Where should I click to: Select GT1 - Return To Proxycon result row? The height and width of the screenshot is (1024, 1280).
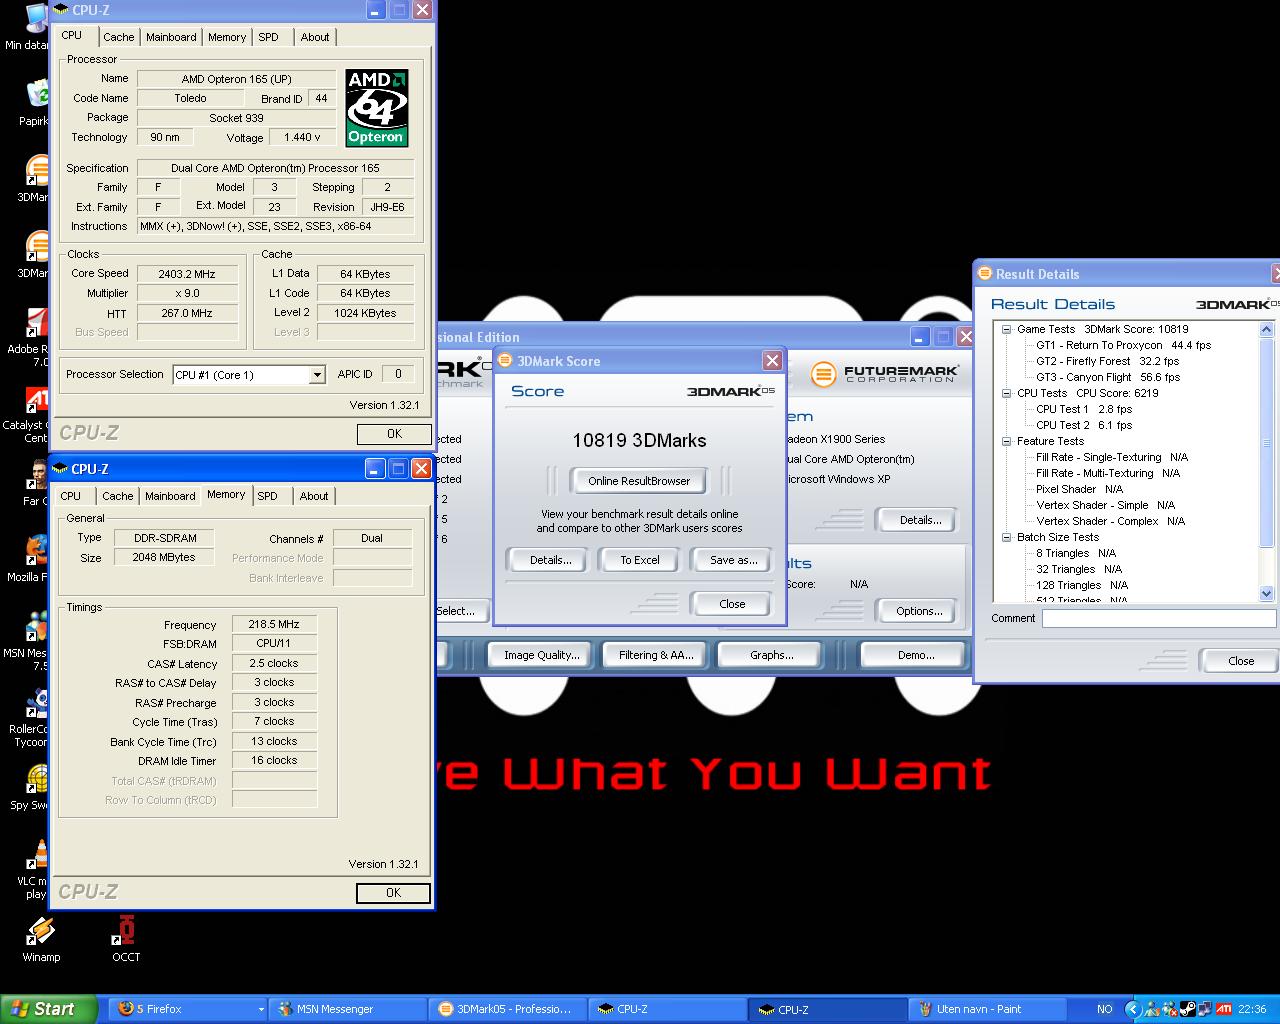pyautogui.click(x=1123, y=345)
